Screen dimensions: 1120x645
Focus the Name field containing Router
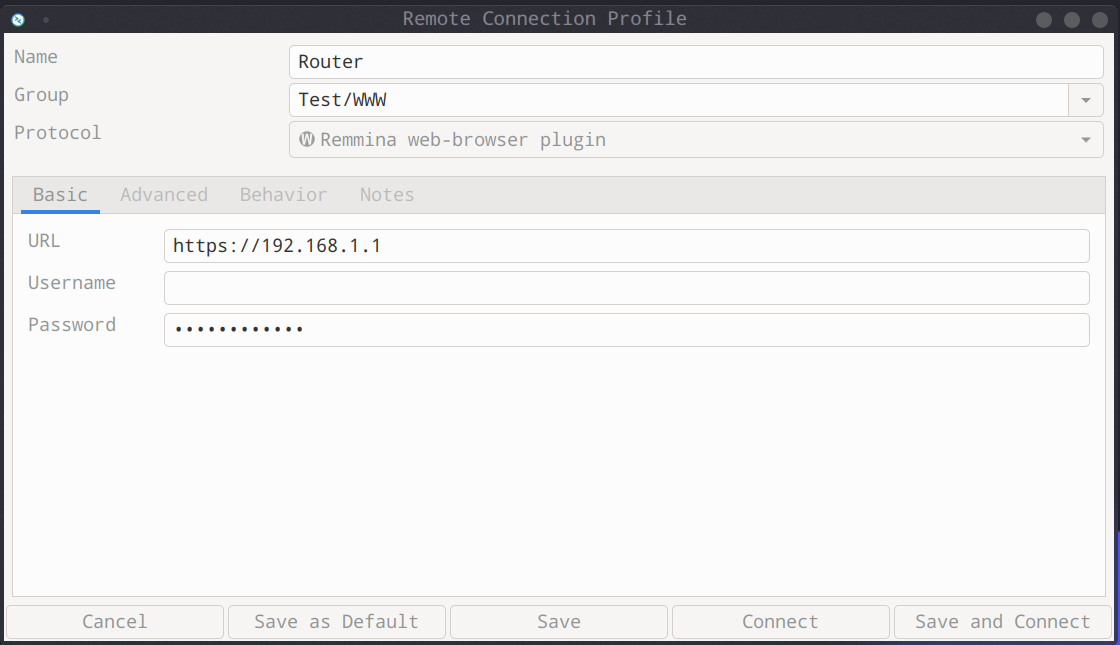695,62
